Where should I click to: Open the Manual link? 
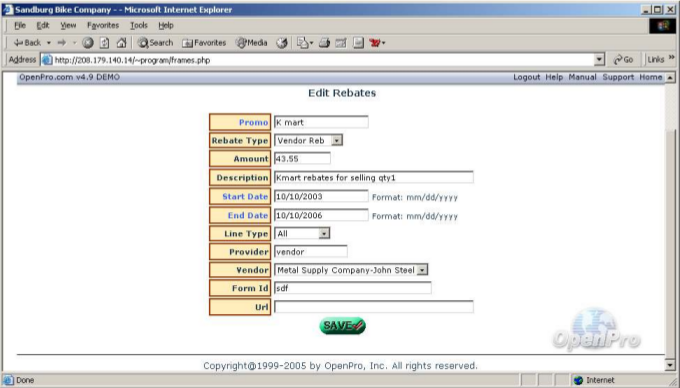point(582,77)
